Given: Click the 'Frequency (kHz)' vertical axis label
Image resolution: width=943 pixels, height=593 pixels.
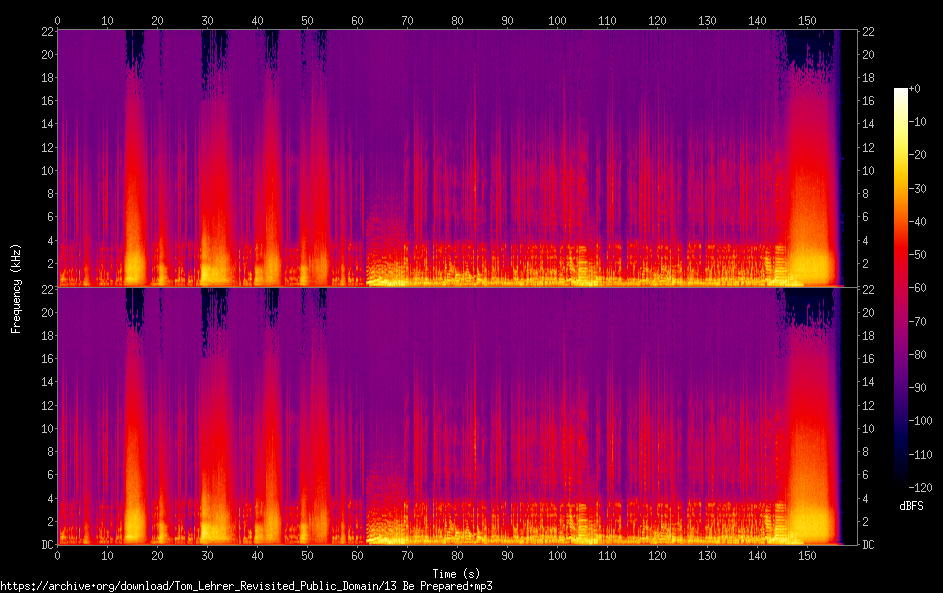Looking at the screenshot, I should coord(16,288).
